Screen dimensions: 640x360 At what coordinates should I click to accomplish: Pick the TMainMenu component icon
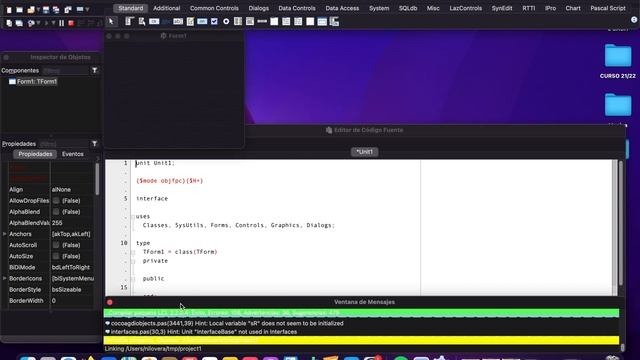click(x=130, y=22)
